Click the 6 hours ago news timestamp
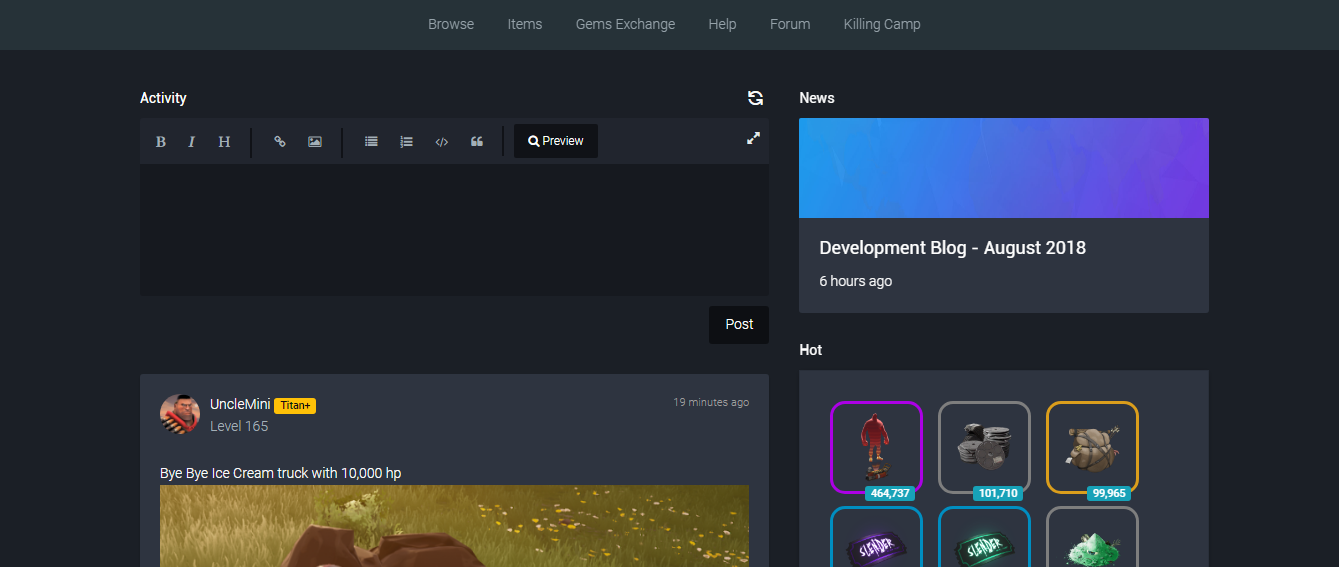The height and width of the screenshot is (567, 1339). click(855, 281)
